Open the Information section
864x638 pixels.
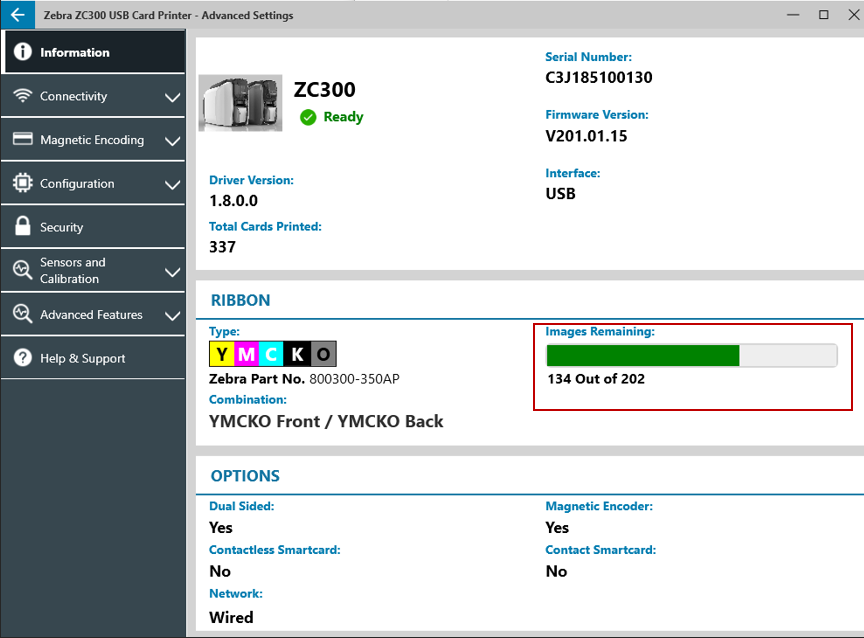click(x=93, y=52)
